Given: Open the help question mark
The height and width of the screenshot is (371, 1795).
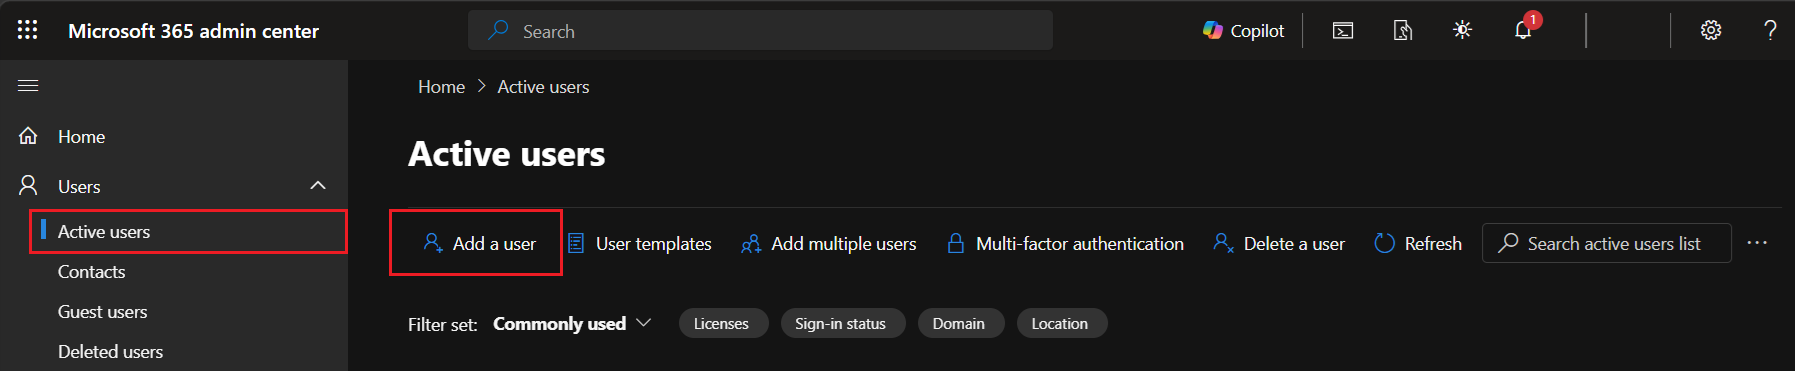Looking at the screenshot, I should 1770,30.
